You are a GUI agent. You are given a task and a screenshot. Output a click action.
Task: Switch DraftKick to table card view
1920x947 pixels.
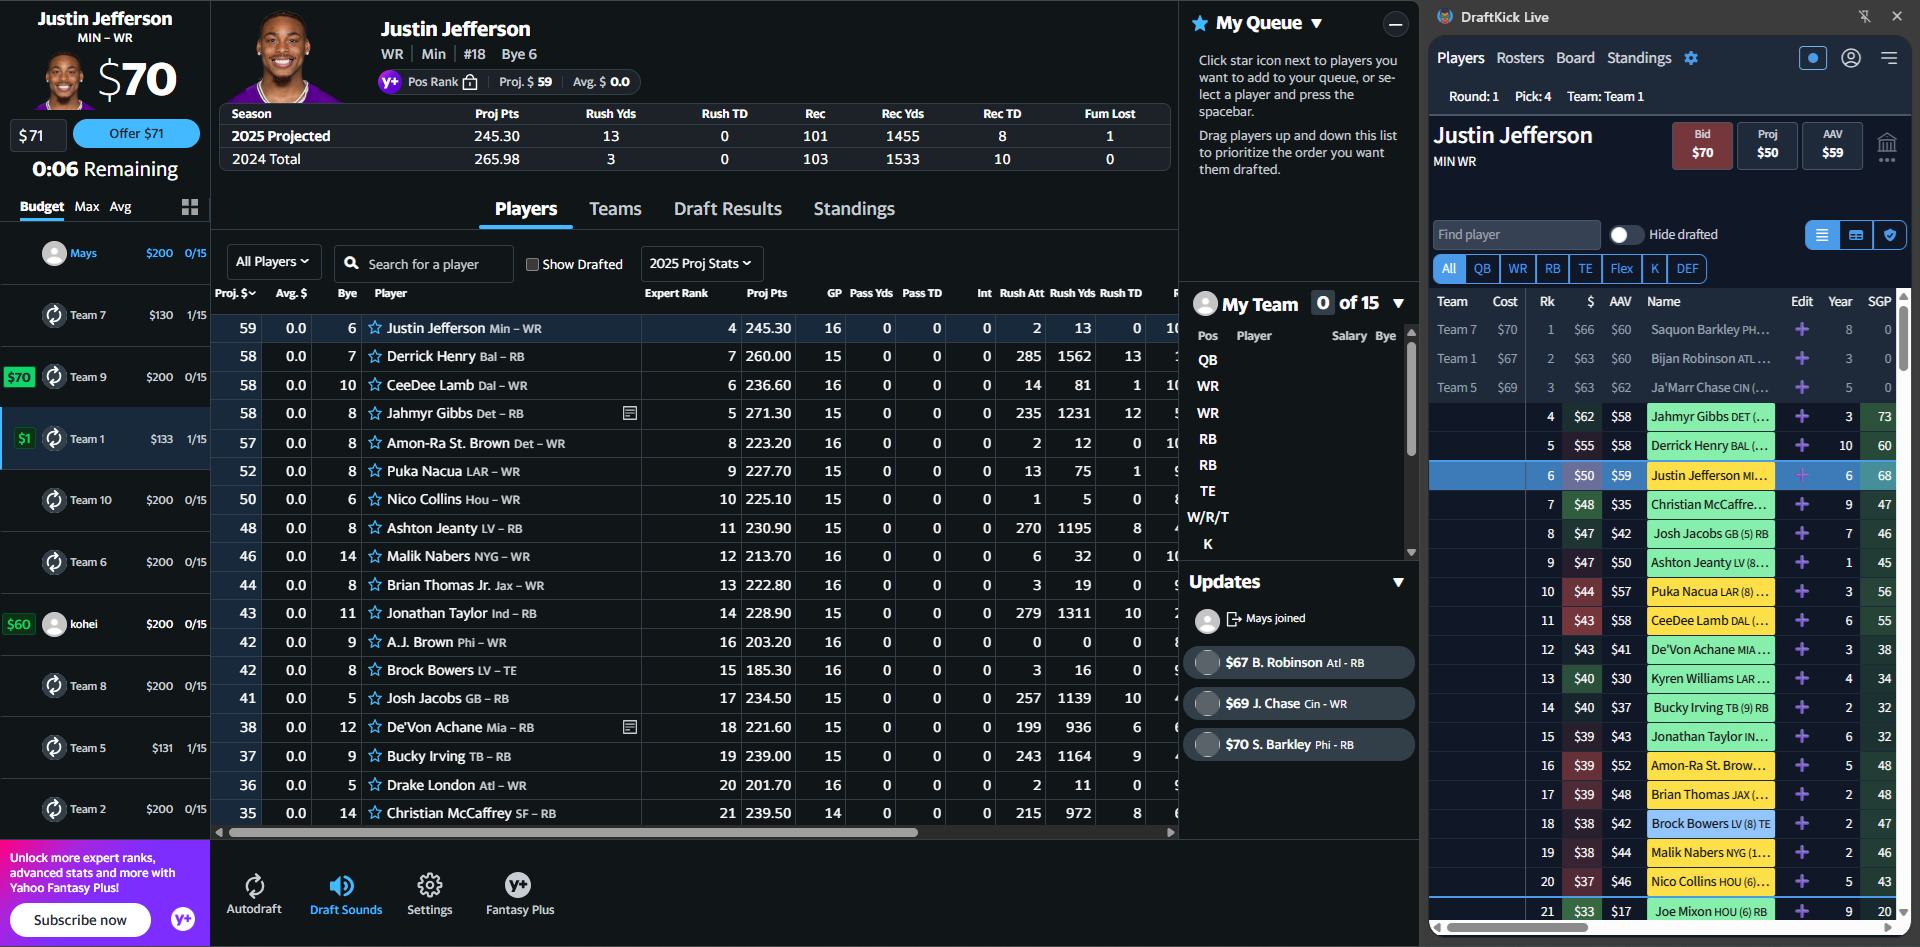[1856, 235]
